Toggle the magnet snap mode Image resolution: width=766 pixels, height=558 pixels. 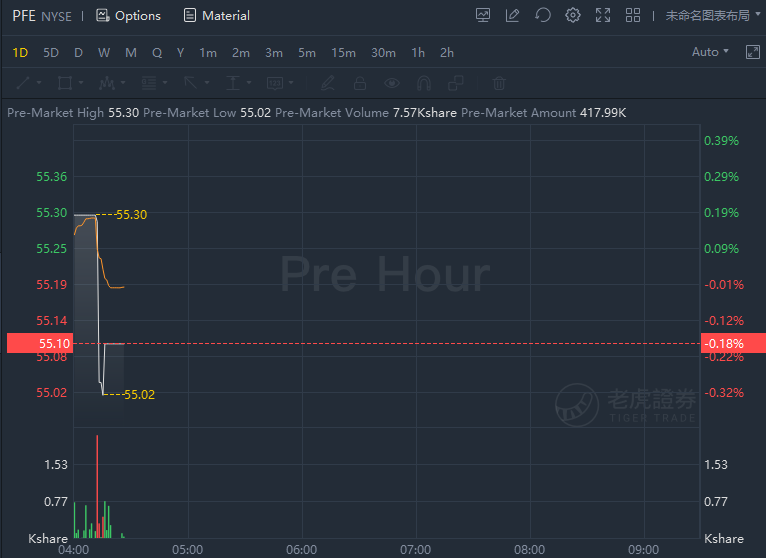tap(424, 83)
